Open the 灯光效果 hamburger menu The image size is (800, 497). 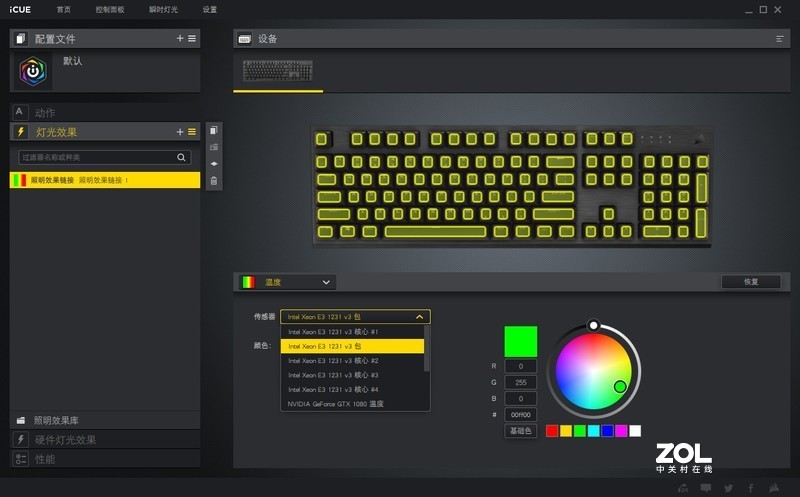[192, 132]
